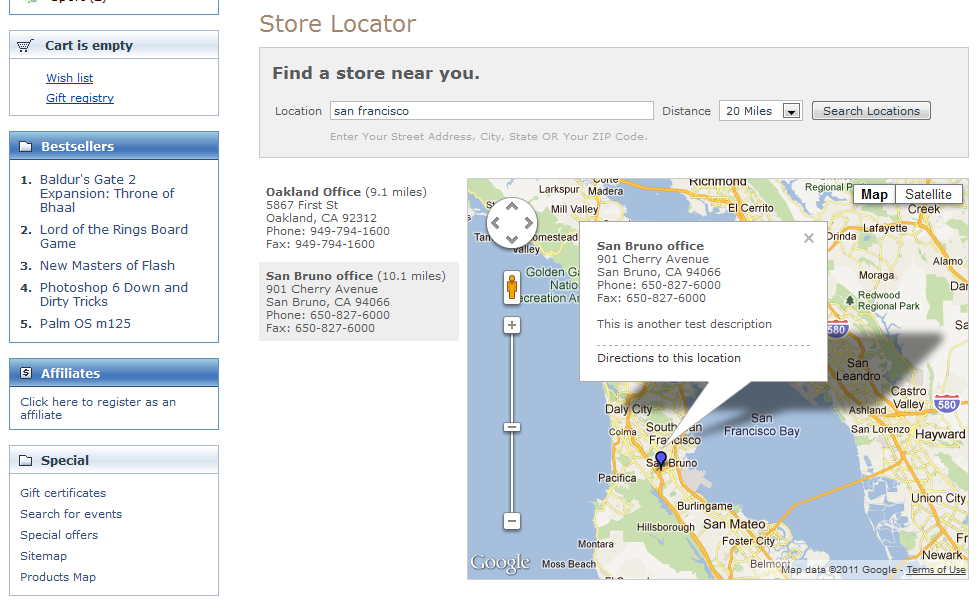The height and width of the screenshot is (608, 979).
Task: Zoom in the map with plus button
Action: pos(512,325)
